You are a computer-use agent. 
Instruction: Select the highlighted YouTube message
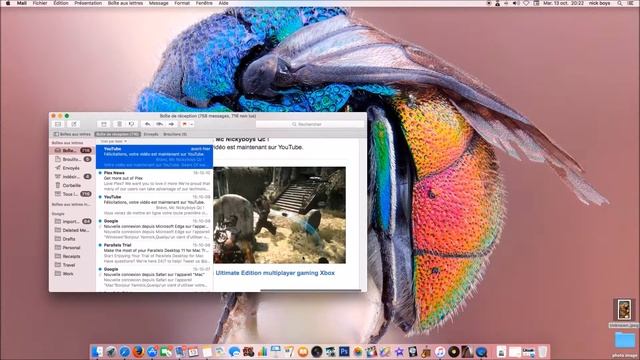[x=154, y=157]
